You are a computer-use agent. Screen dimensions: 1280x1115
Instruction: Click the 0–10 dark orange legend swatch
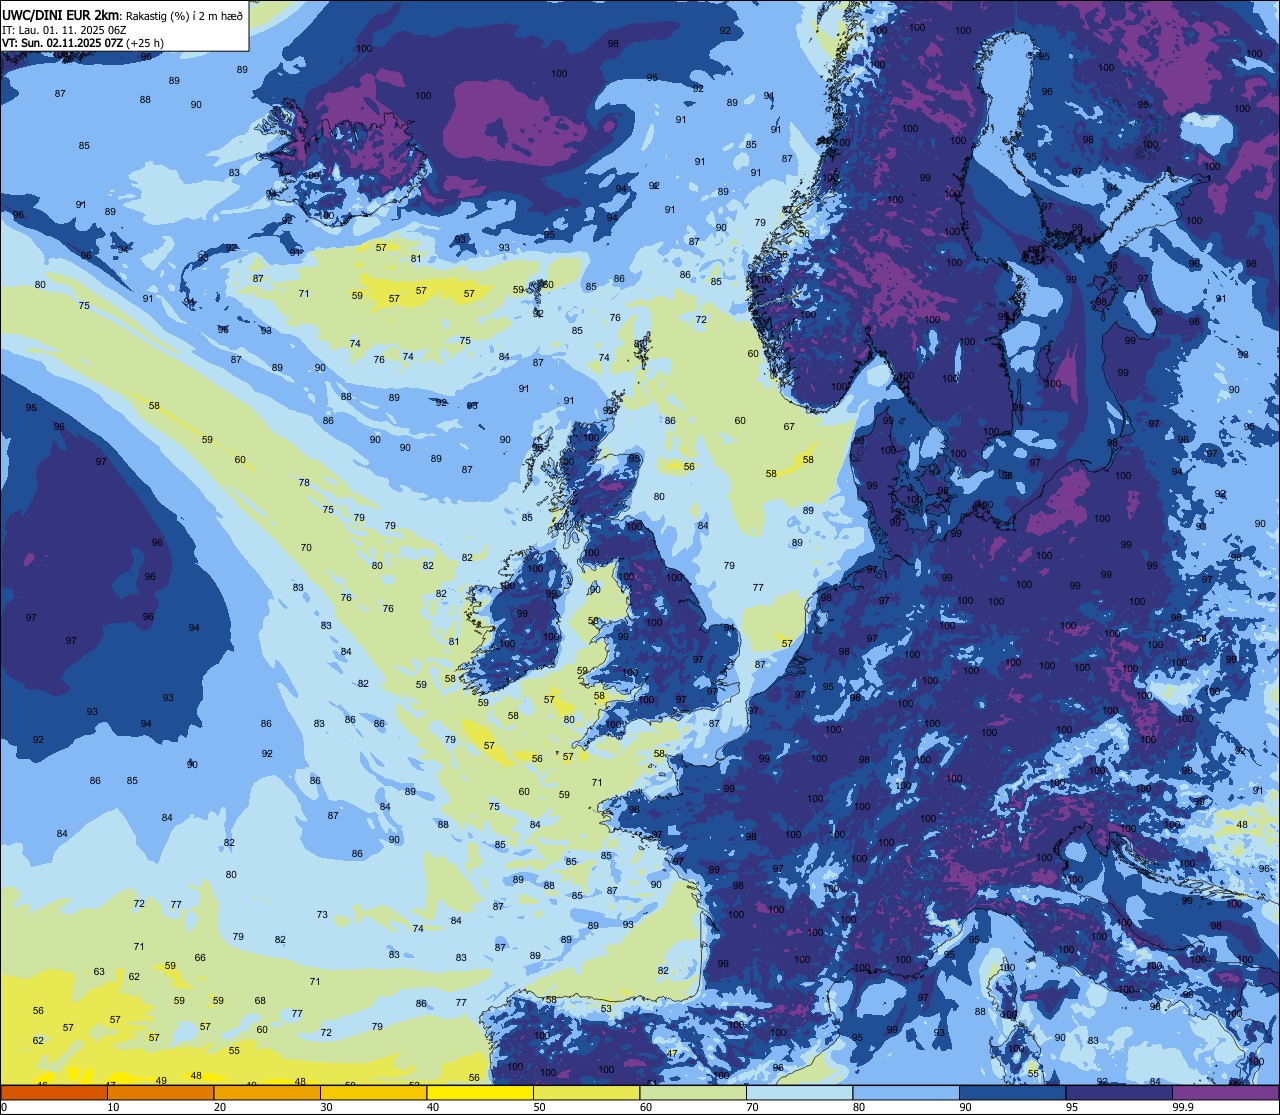54,1092
